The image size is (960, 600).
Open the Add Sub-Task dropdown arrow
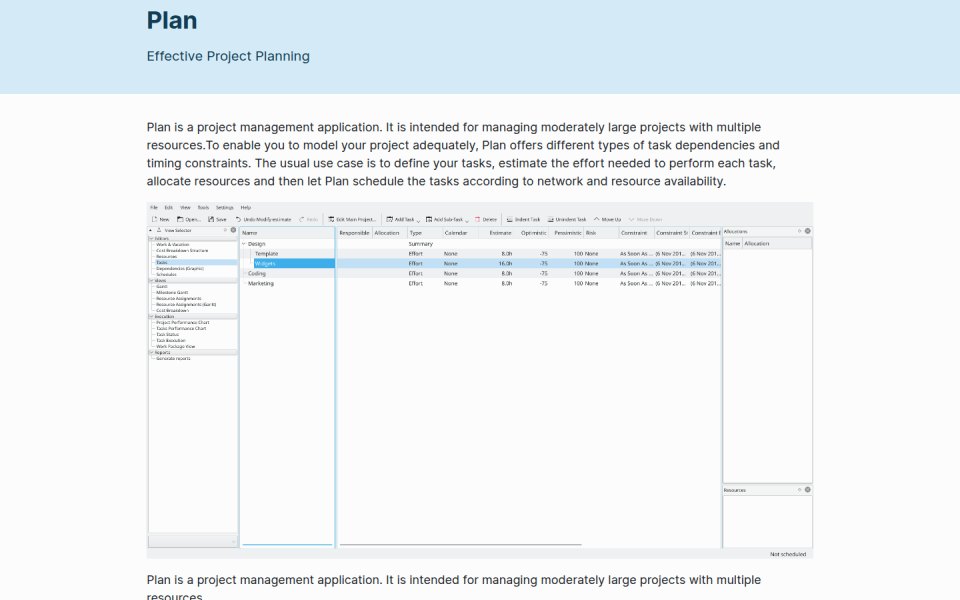tap(467, 220)
